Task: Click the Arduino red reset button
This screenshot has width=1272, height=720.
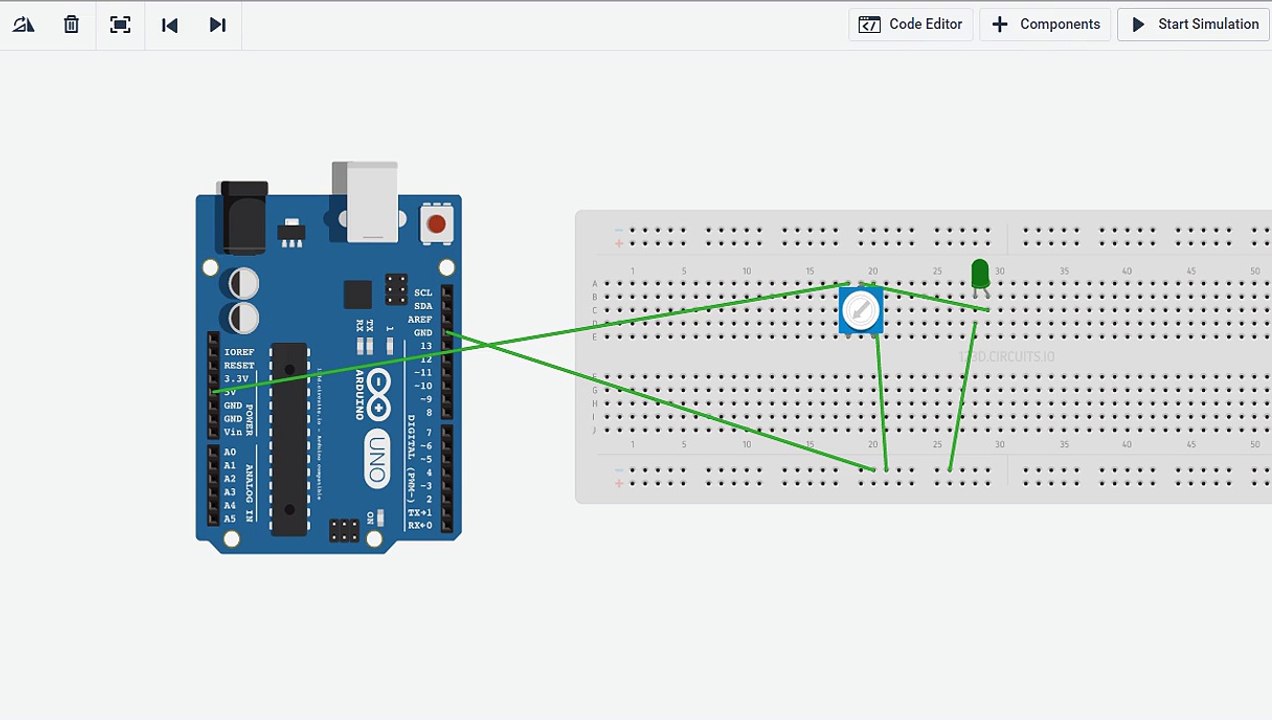Action: click(x=436, y=224)
